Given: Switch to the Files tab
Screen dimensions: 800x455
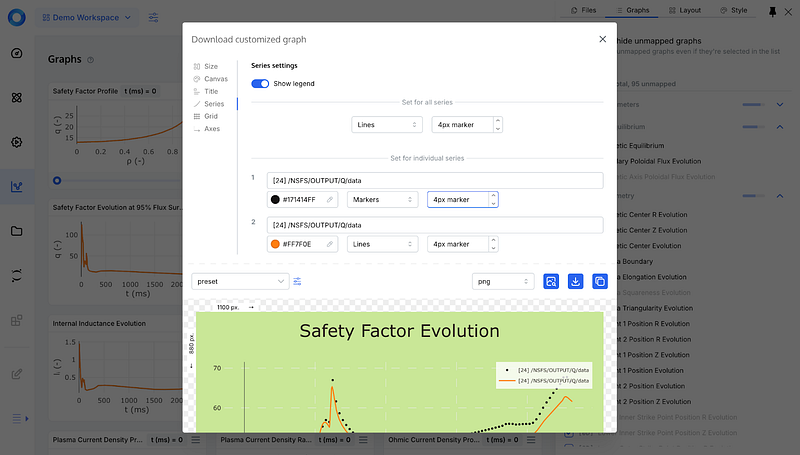Looking at the screenshot, I should [583, 10].
